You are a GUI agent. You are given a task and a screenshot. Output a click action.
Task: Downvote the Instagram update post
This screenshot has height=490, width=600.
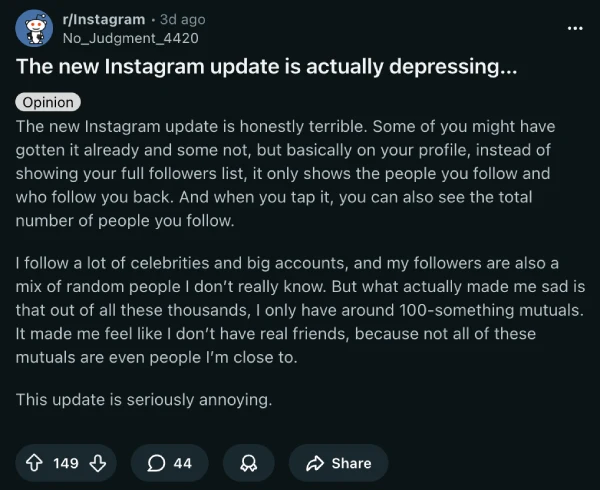(x=98, y=463)
